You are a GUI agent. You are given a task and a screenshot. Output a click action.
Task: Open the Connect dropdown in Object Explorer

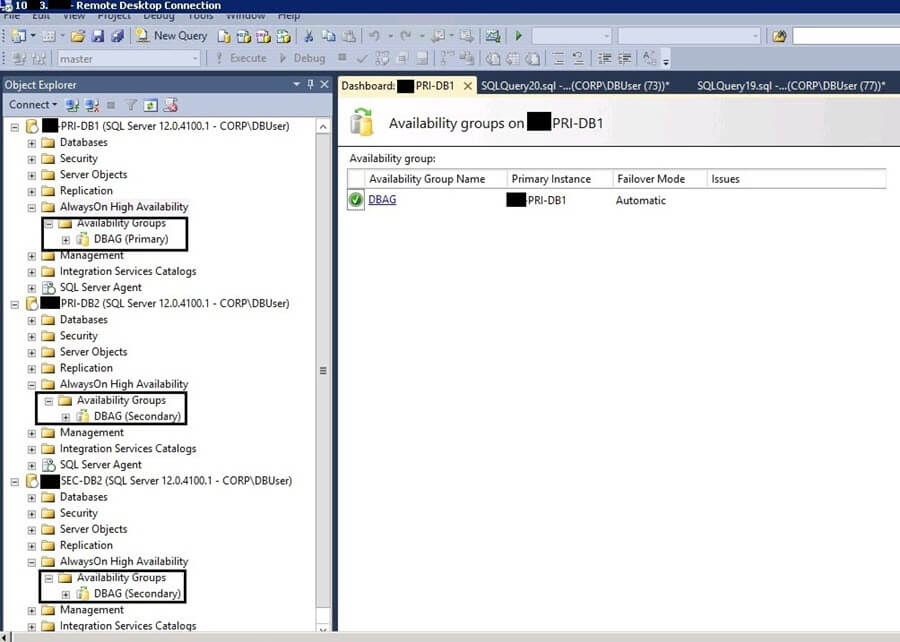click(33, 105)
